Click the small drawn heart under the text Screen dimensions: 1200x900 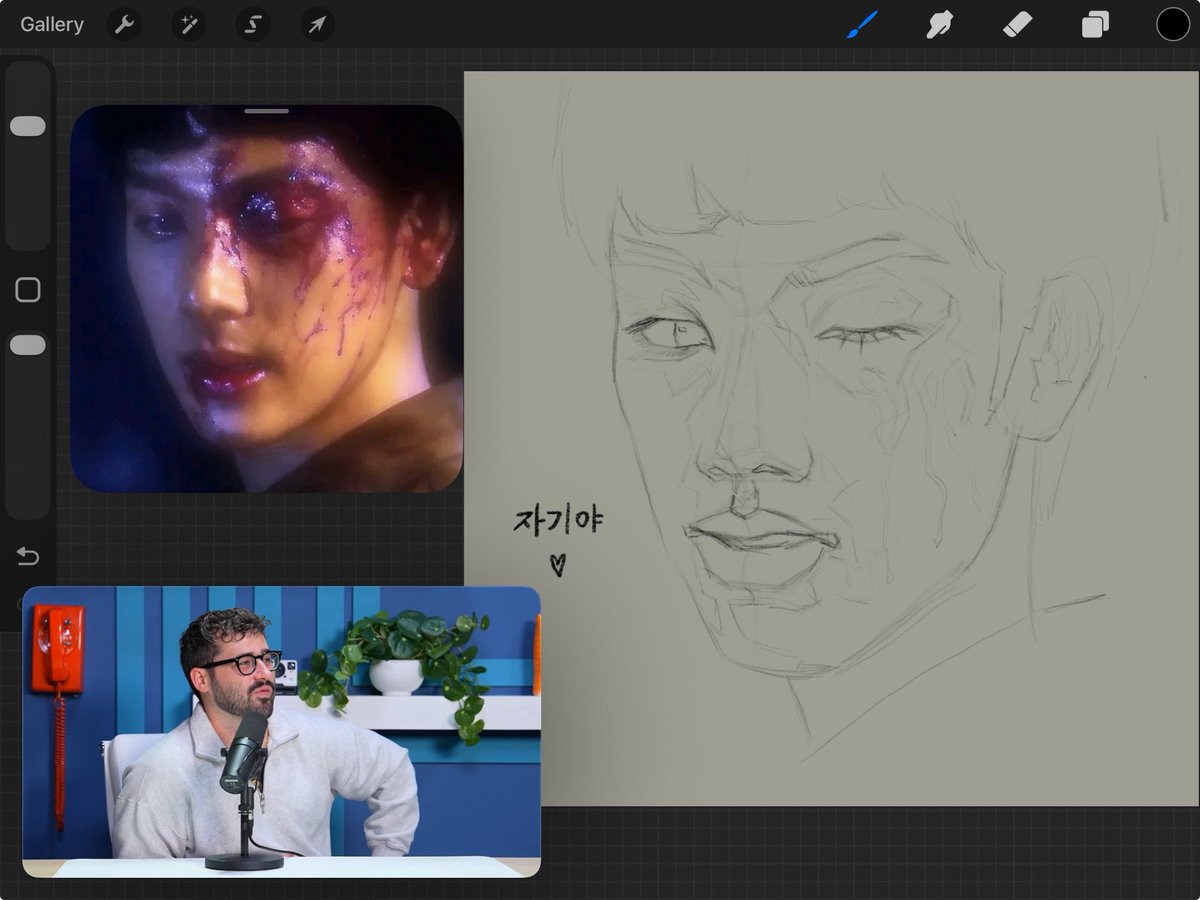click(x=558, y=565)
